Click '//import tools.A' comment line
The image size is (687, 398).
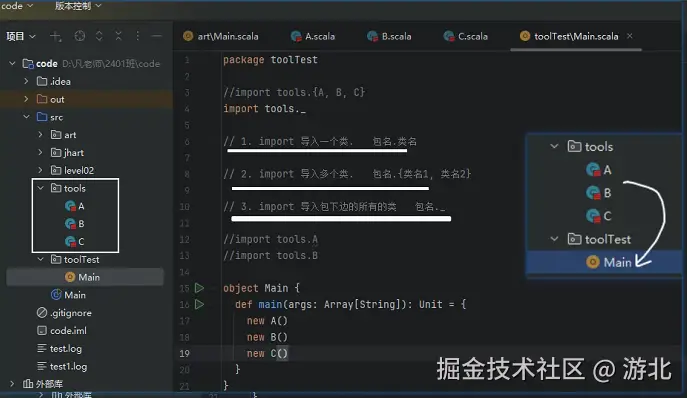[x=270, y=239]
